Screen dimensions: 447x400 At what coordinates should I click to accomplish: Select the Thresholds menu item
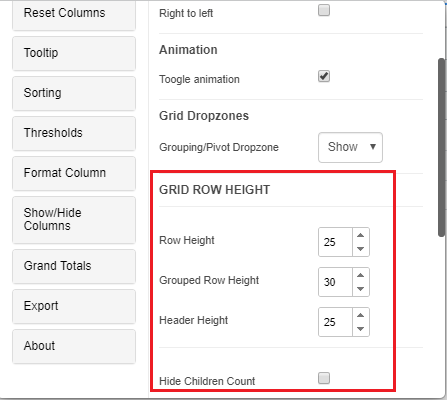pos(74,133)
